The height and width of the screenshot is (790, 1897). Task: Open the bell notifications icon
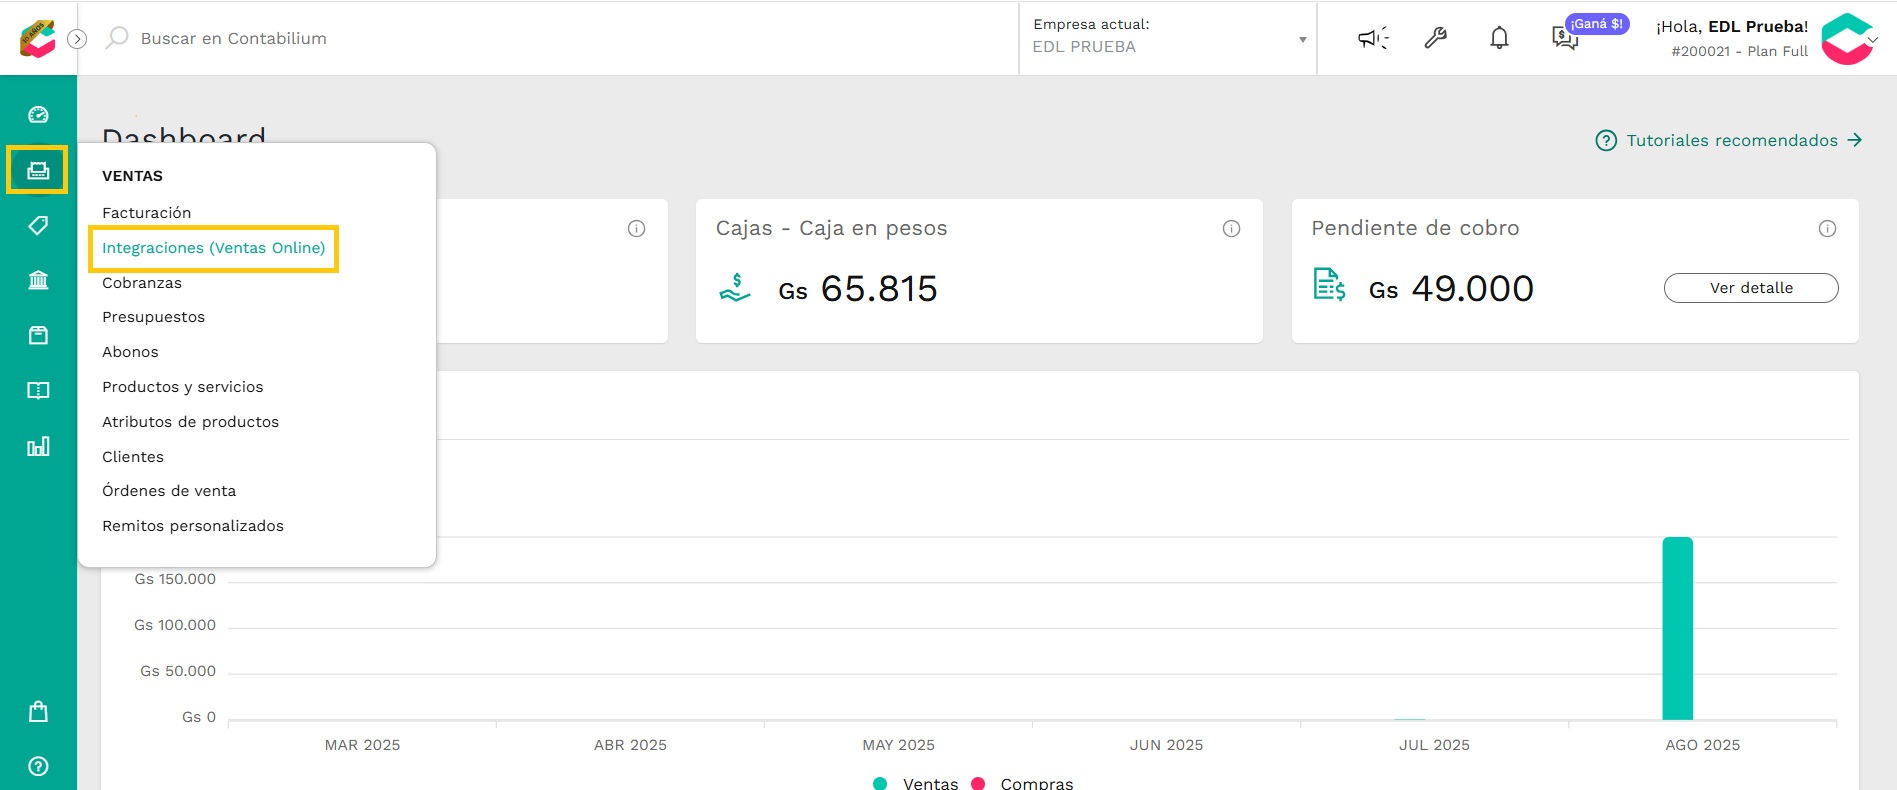[1499, 38]
